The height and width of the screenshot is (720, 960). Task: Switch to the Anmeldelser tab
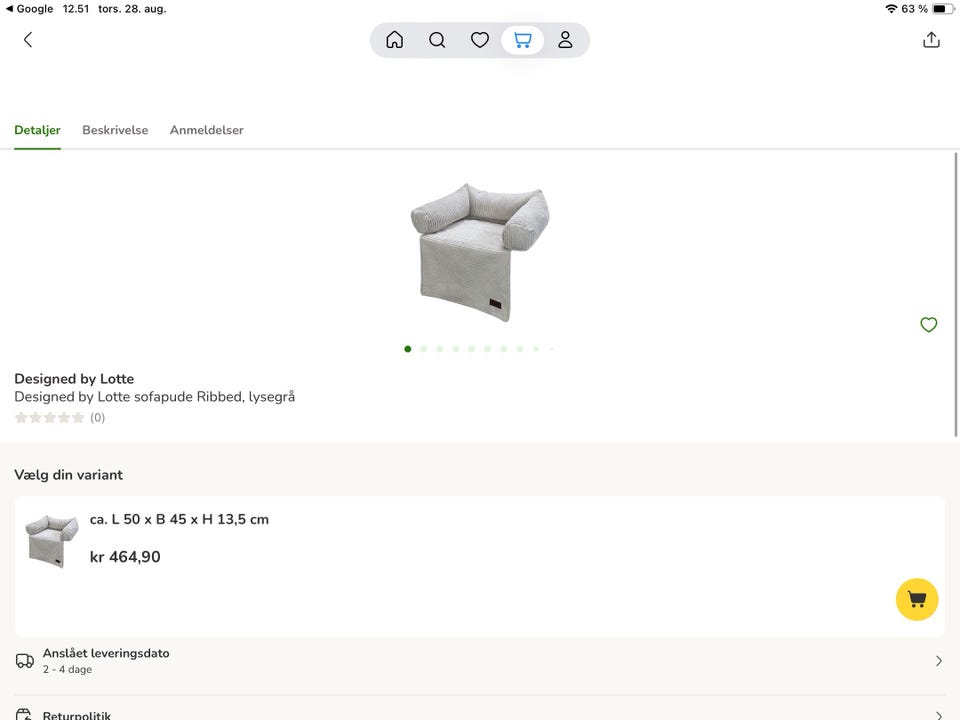(x=206, y=130)
